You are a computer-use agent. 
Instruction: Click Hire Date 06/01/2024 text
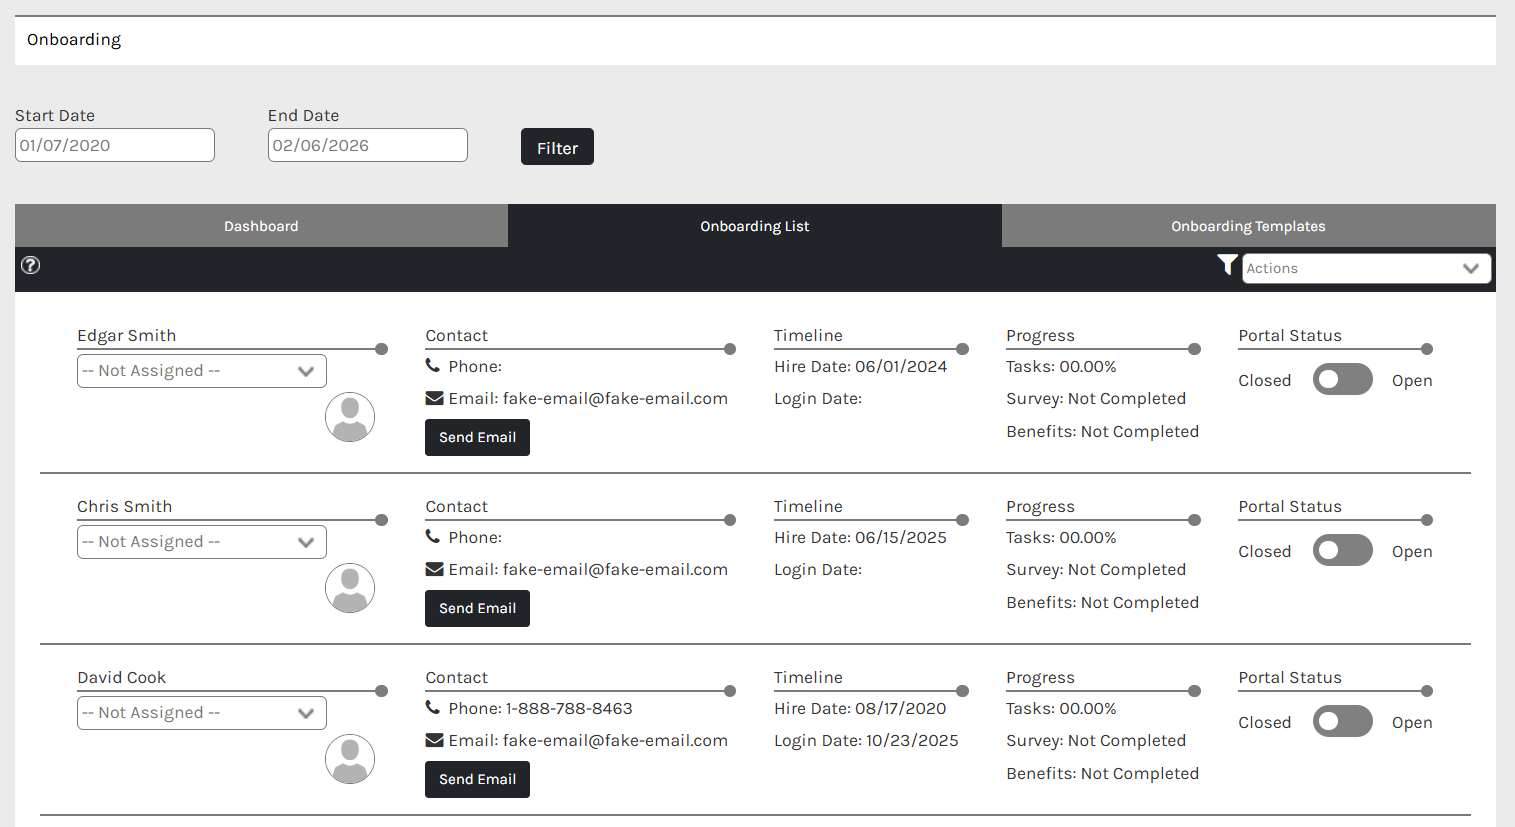(x=860, y=366)
